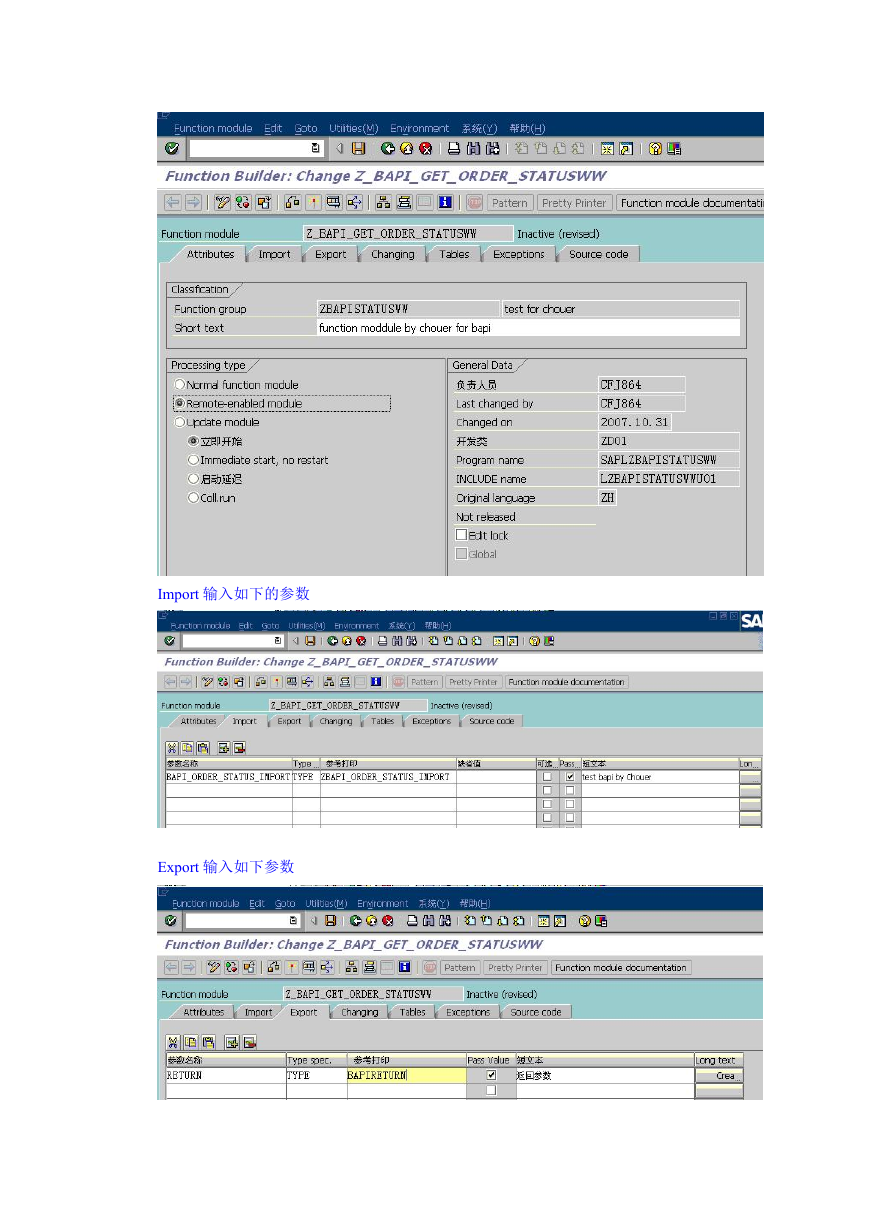
Task: Open the command field dropdown in the top Attributes screenshot
Action: (316, 148)
